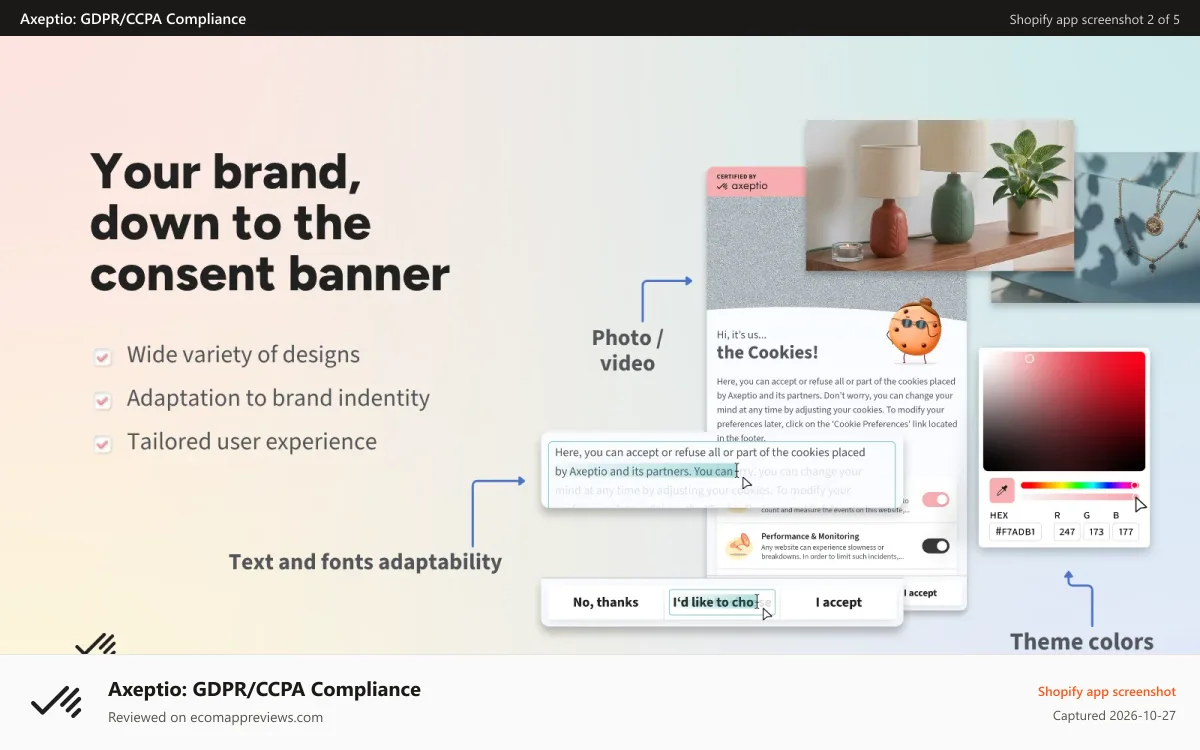Click the "Tailored user experience" text
The image size is (1200, 750).
click(x=252, y=442)
